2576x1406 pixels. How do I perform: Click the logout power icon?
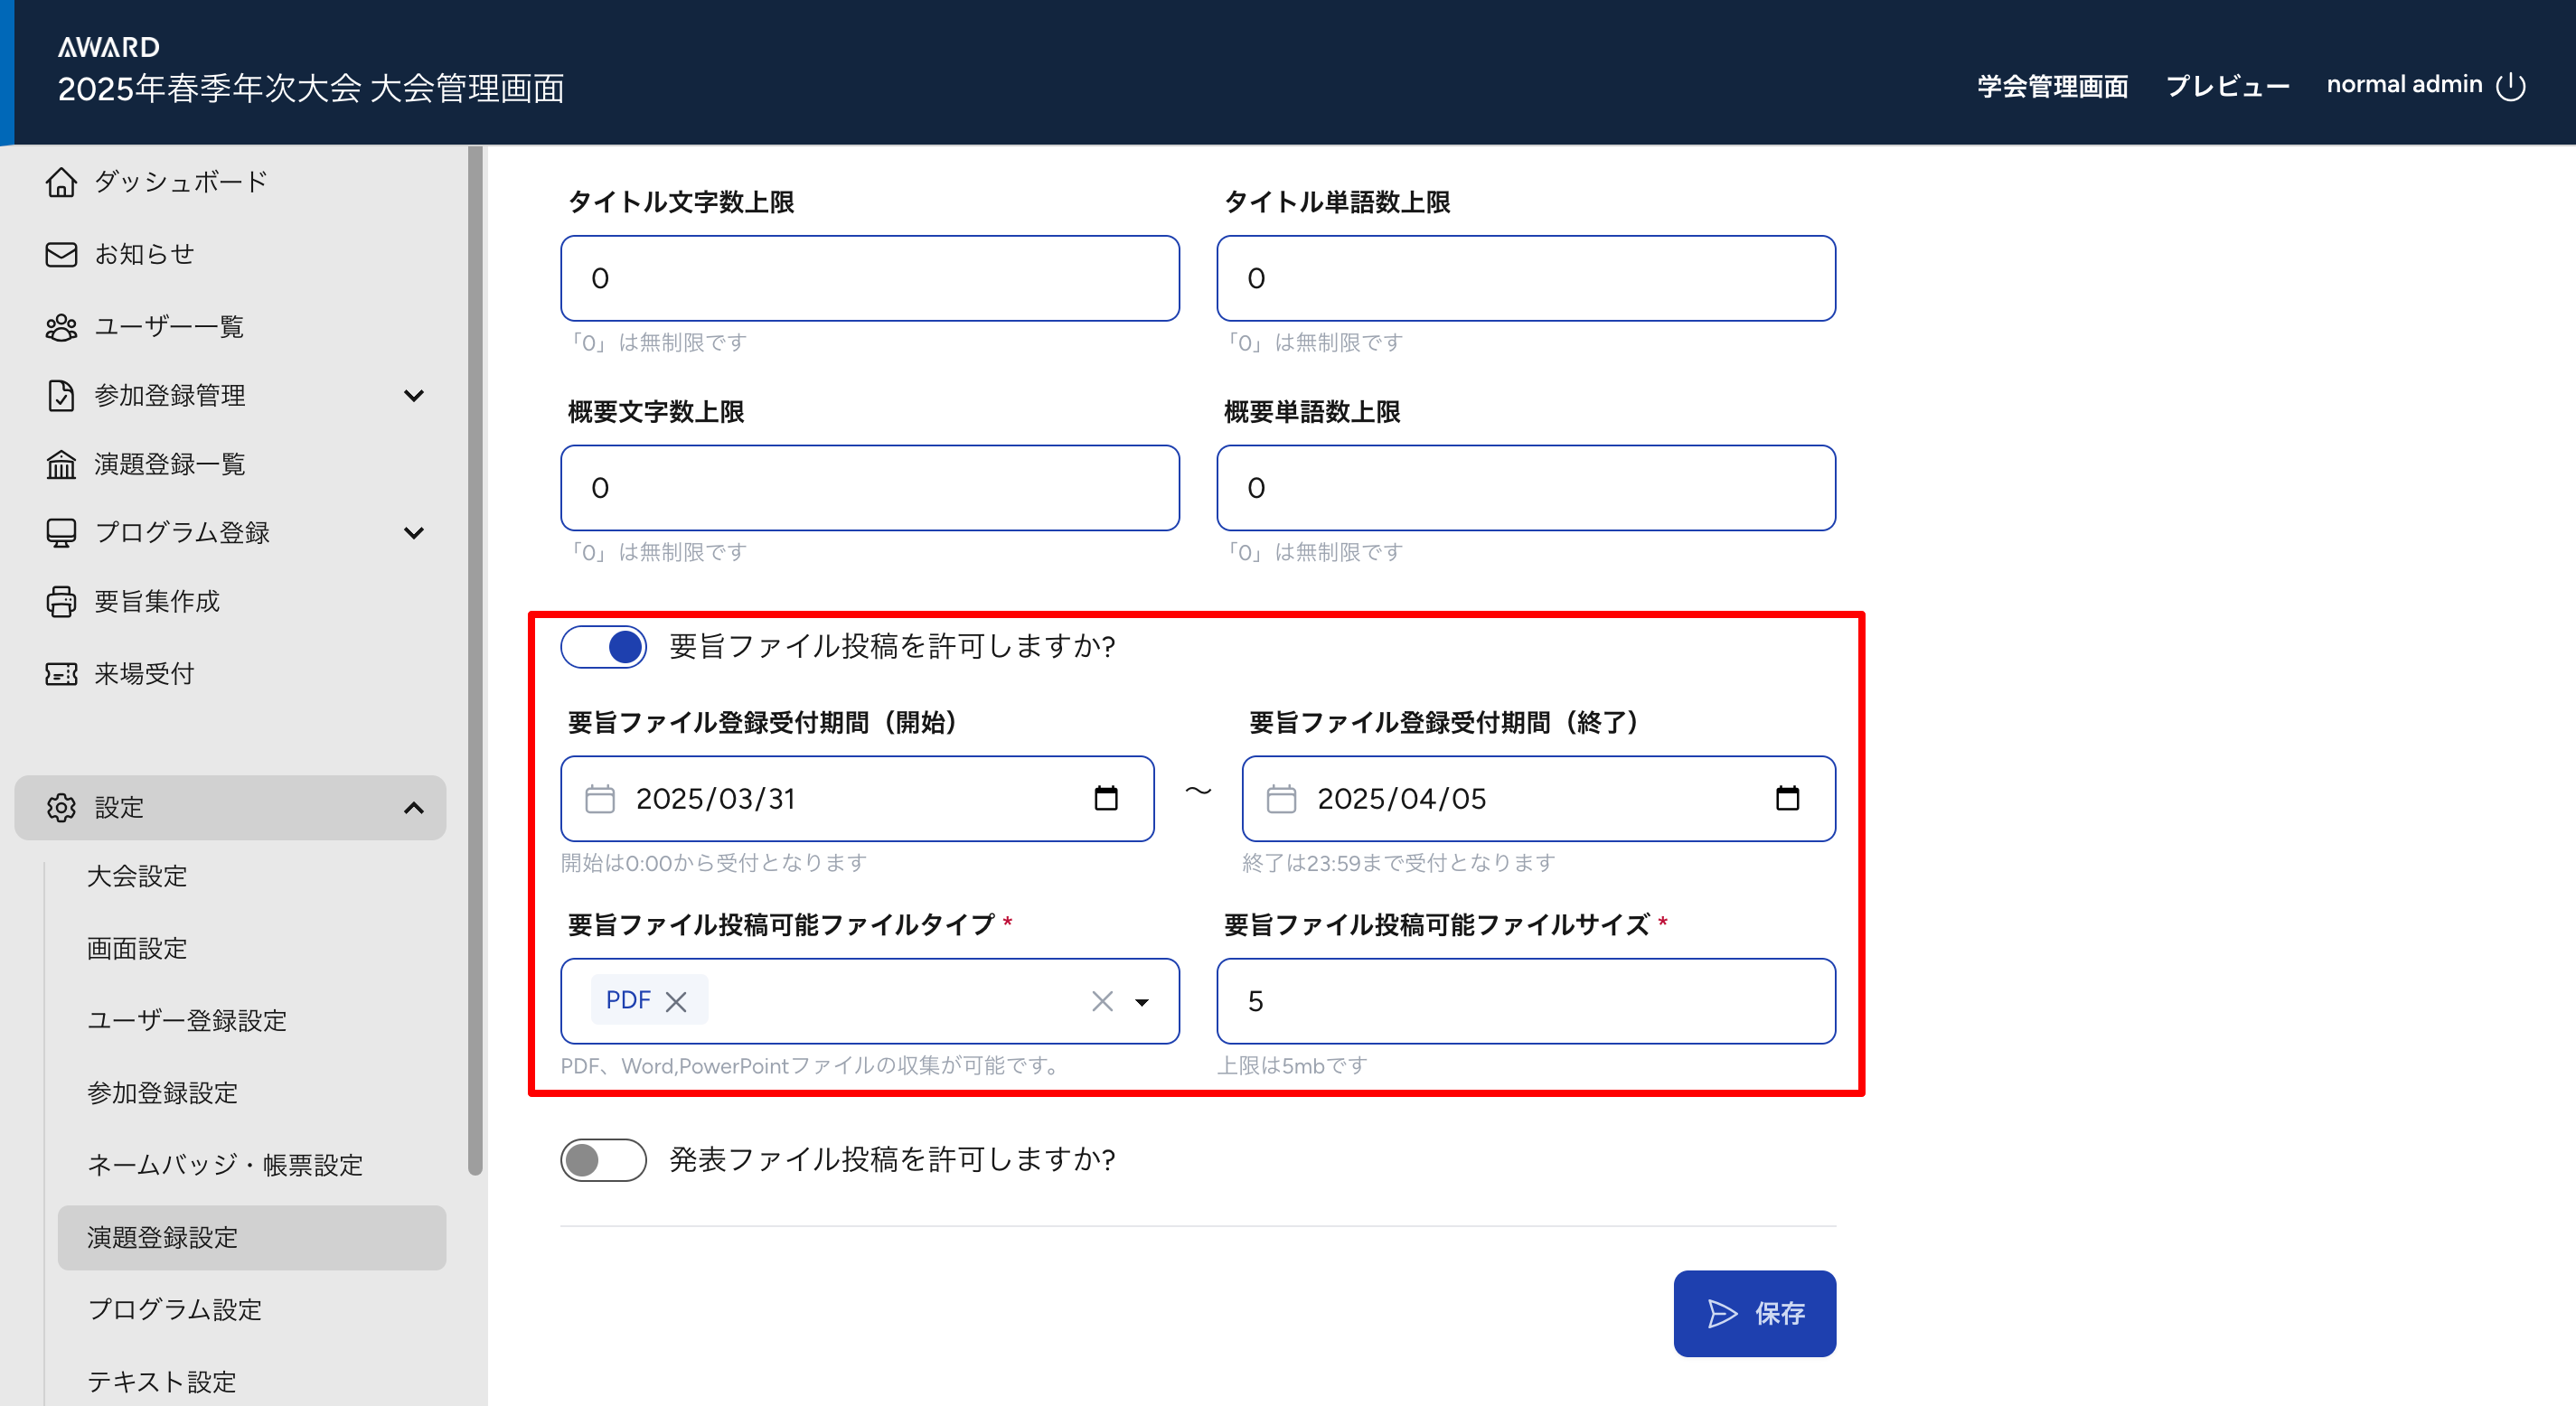(x=2510, y=86)
